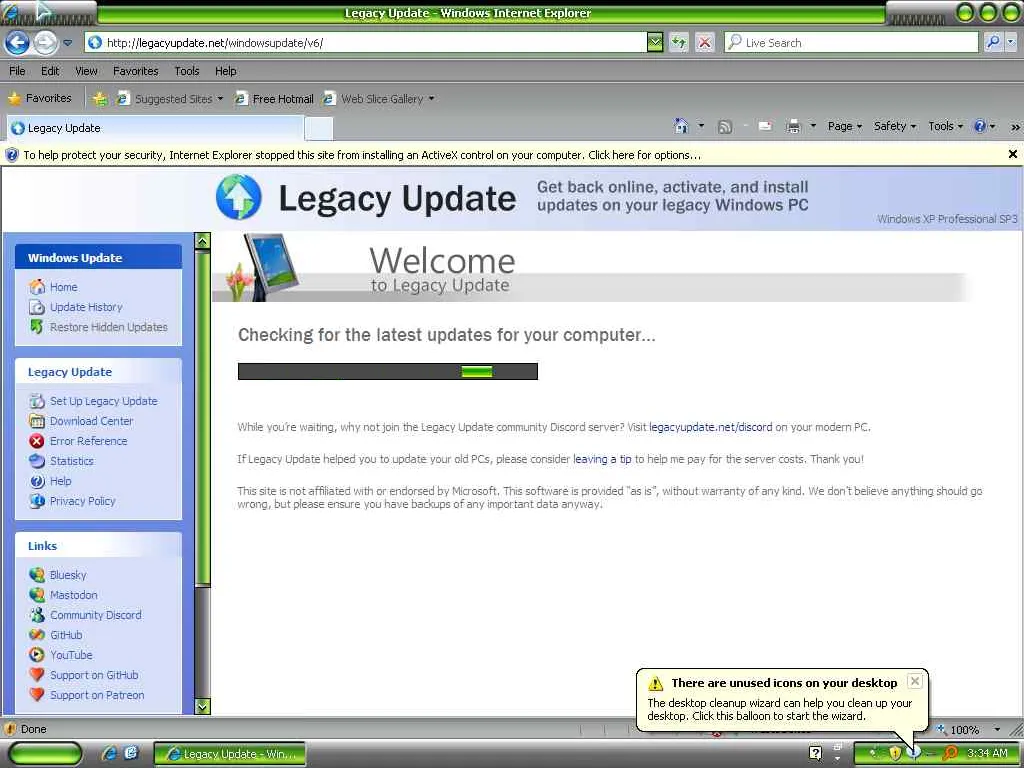Click the Legacy Update globe logo
Viewport: 1024px width, 768px height.
click(x=239, y=197)
